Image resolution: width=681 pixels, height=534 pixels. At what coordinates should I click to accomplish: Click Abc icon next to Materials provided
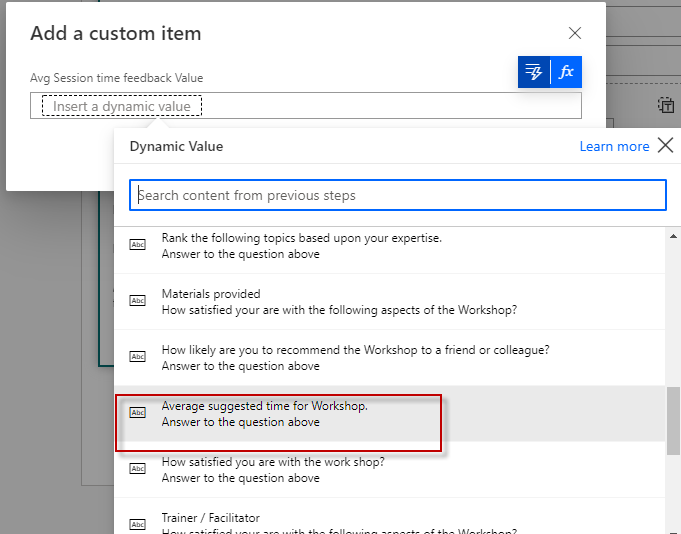pos(139,301)
